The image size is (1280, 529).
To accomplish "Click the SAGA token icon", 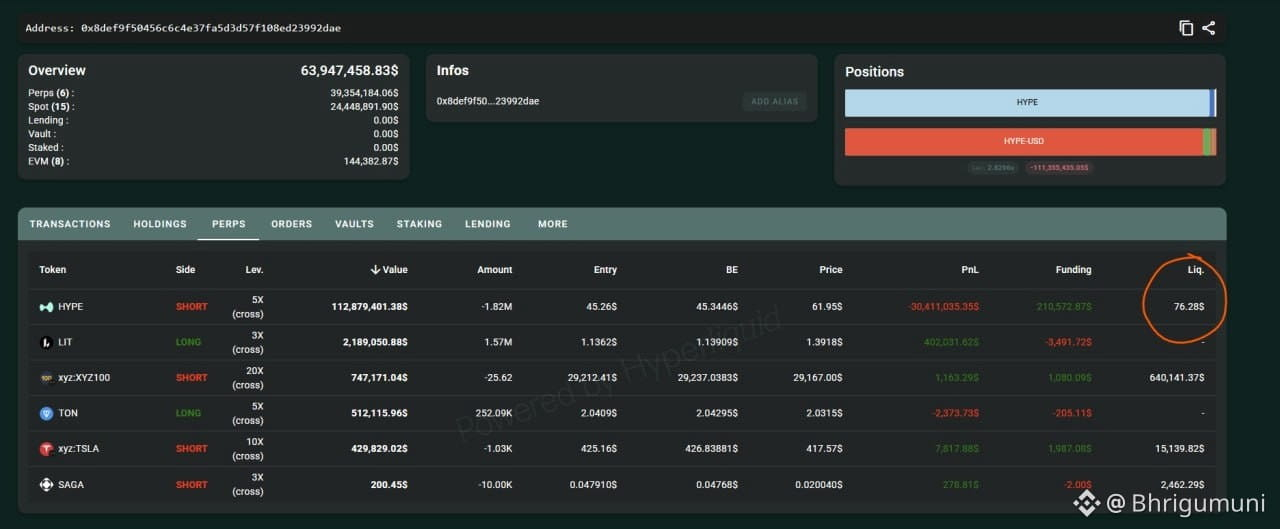I will [46, 485].
